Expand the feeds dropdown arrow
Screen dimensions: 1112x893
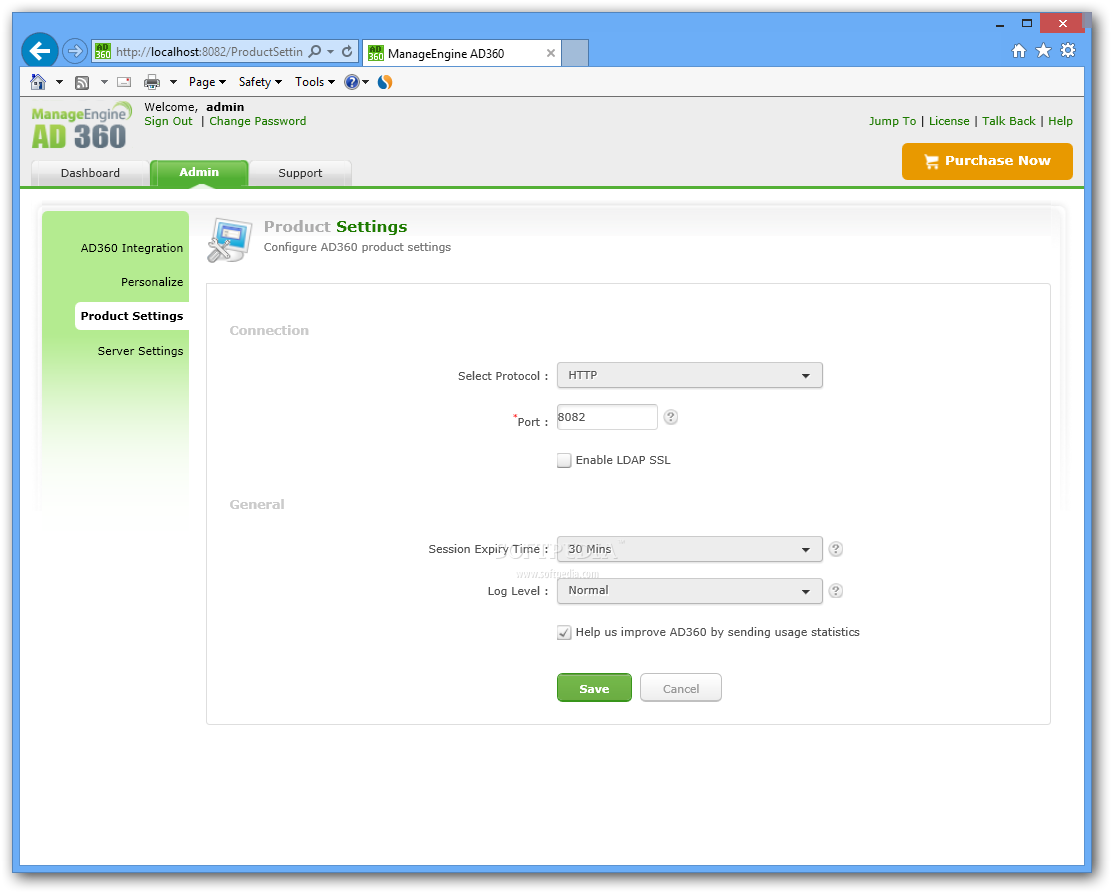104,82
